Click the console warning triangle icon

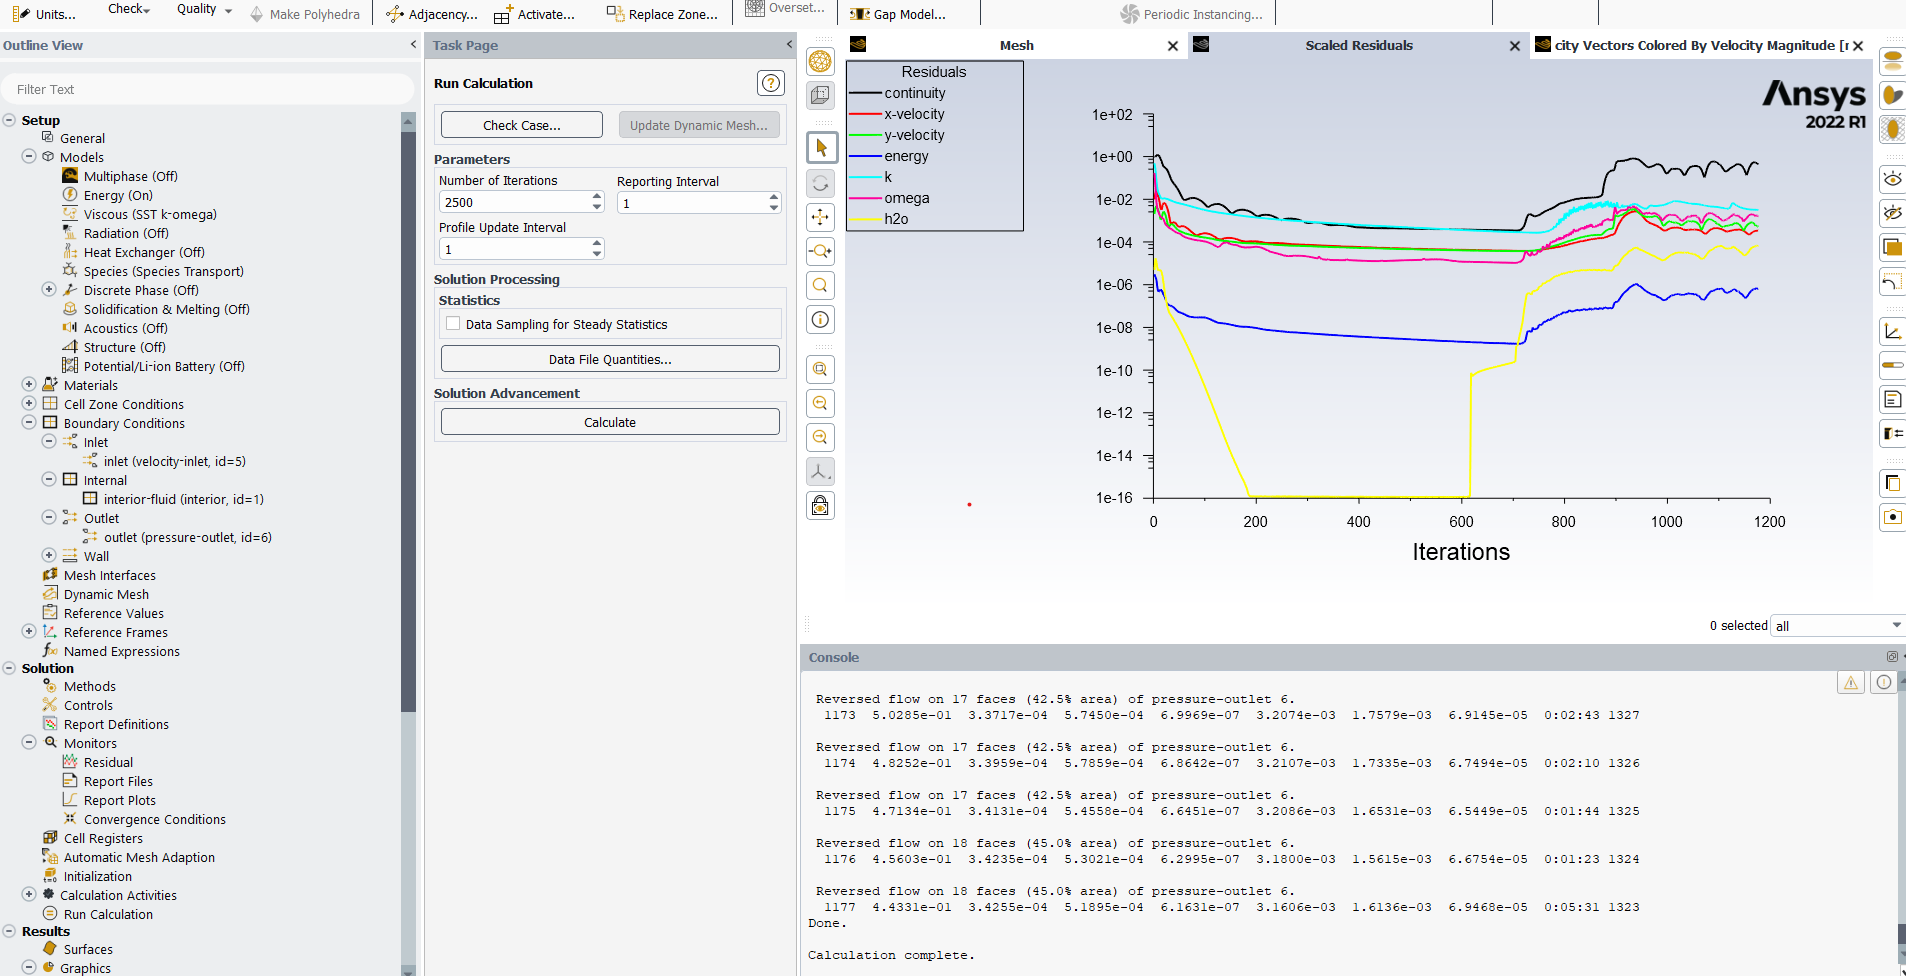[1851, 683]
